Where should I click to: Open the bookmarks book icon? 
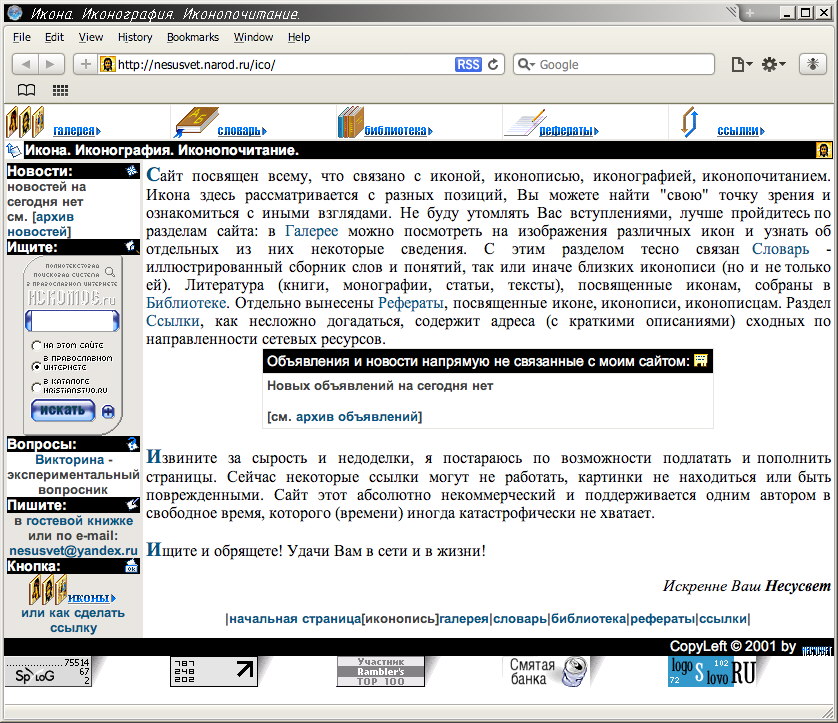[26, 90]
